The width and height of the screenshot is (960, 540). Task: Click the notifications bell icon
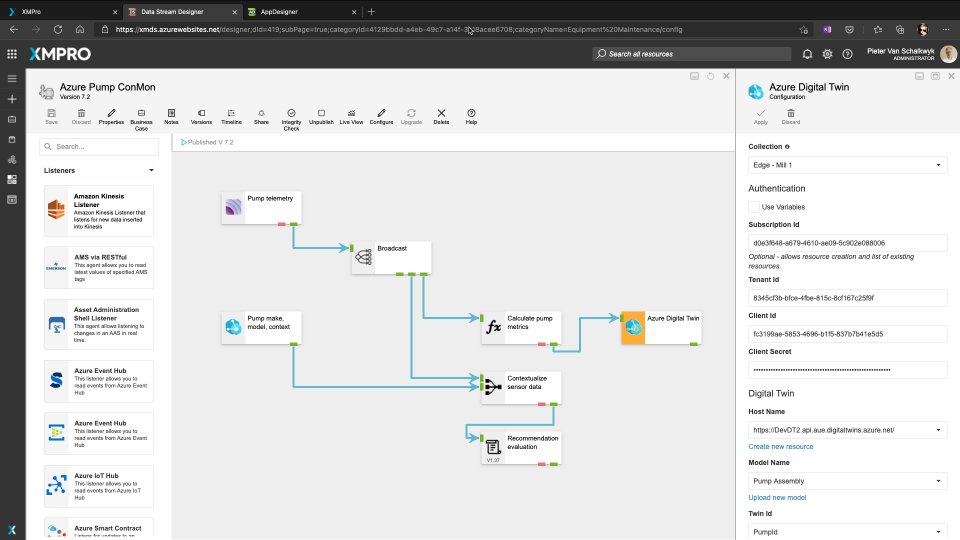(x=807, y=53)
